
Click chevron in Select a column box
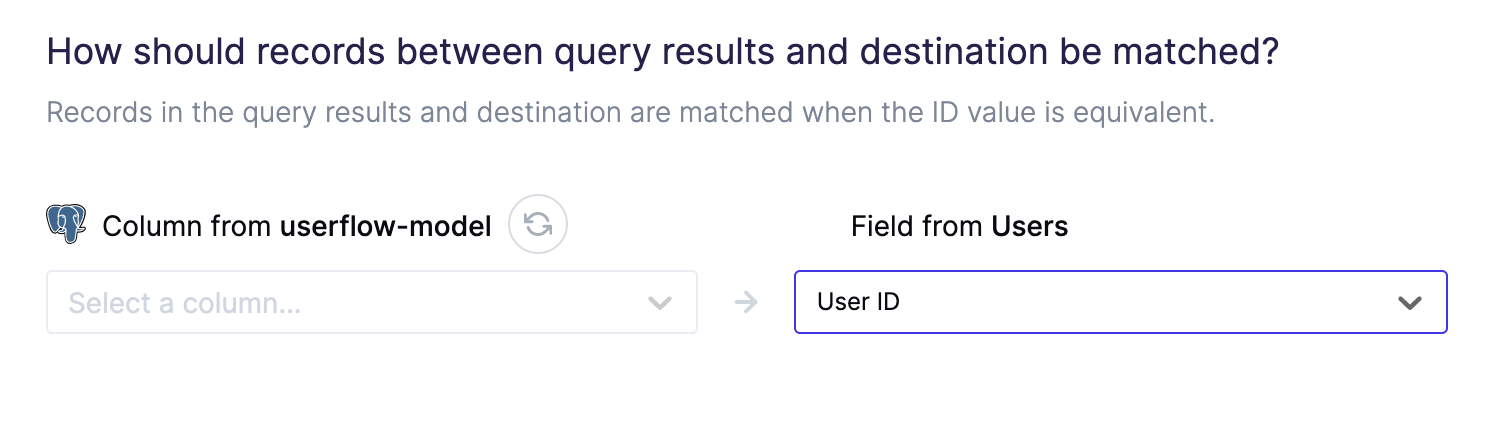click(x=659, y=302)
